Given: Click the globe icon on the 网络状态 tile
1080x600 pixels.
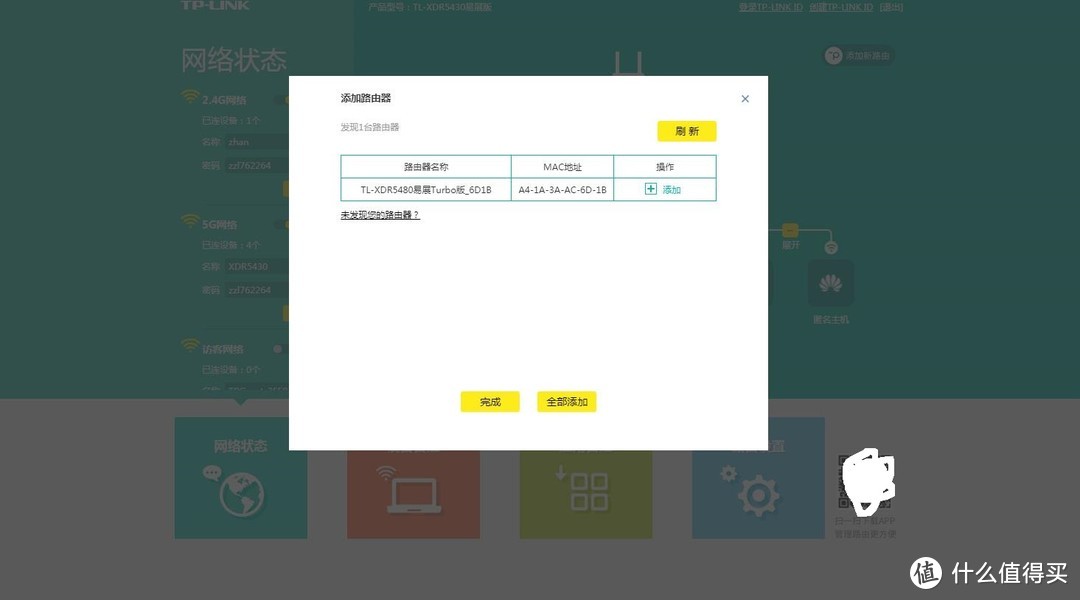Looking at the screenshot, I should point(240,492).
